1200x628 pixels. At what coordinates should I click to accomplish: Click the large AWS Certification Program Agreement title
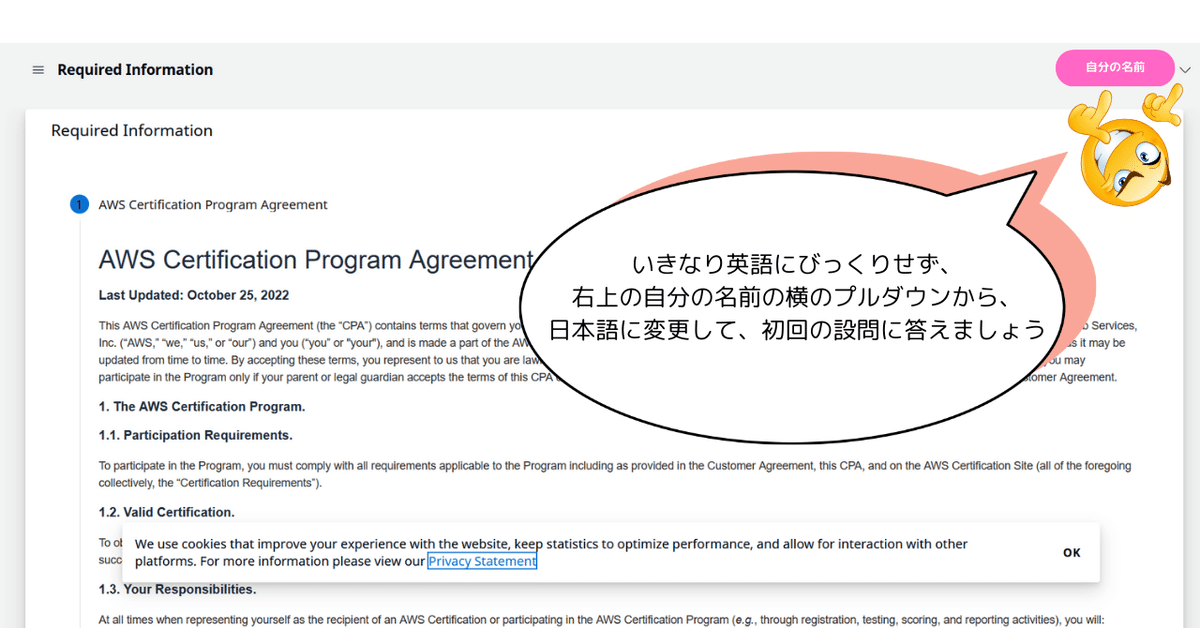[315, 260]
